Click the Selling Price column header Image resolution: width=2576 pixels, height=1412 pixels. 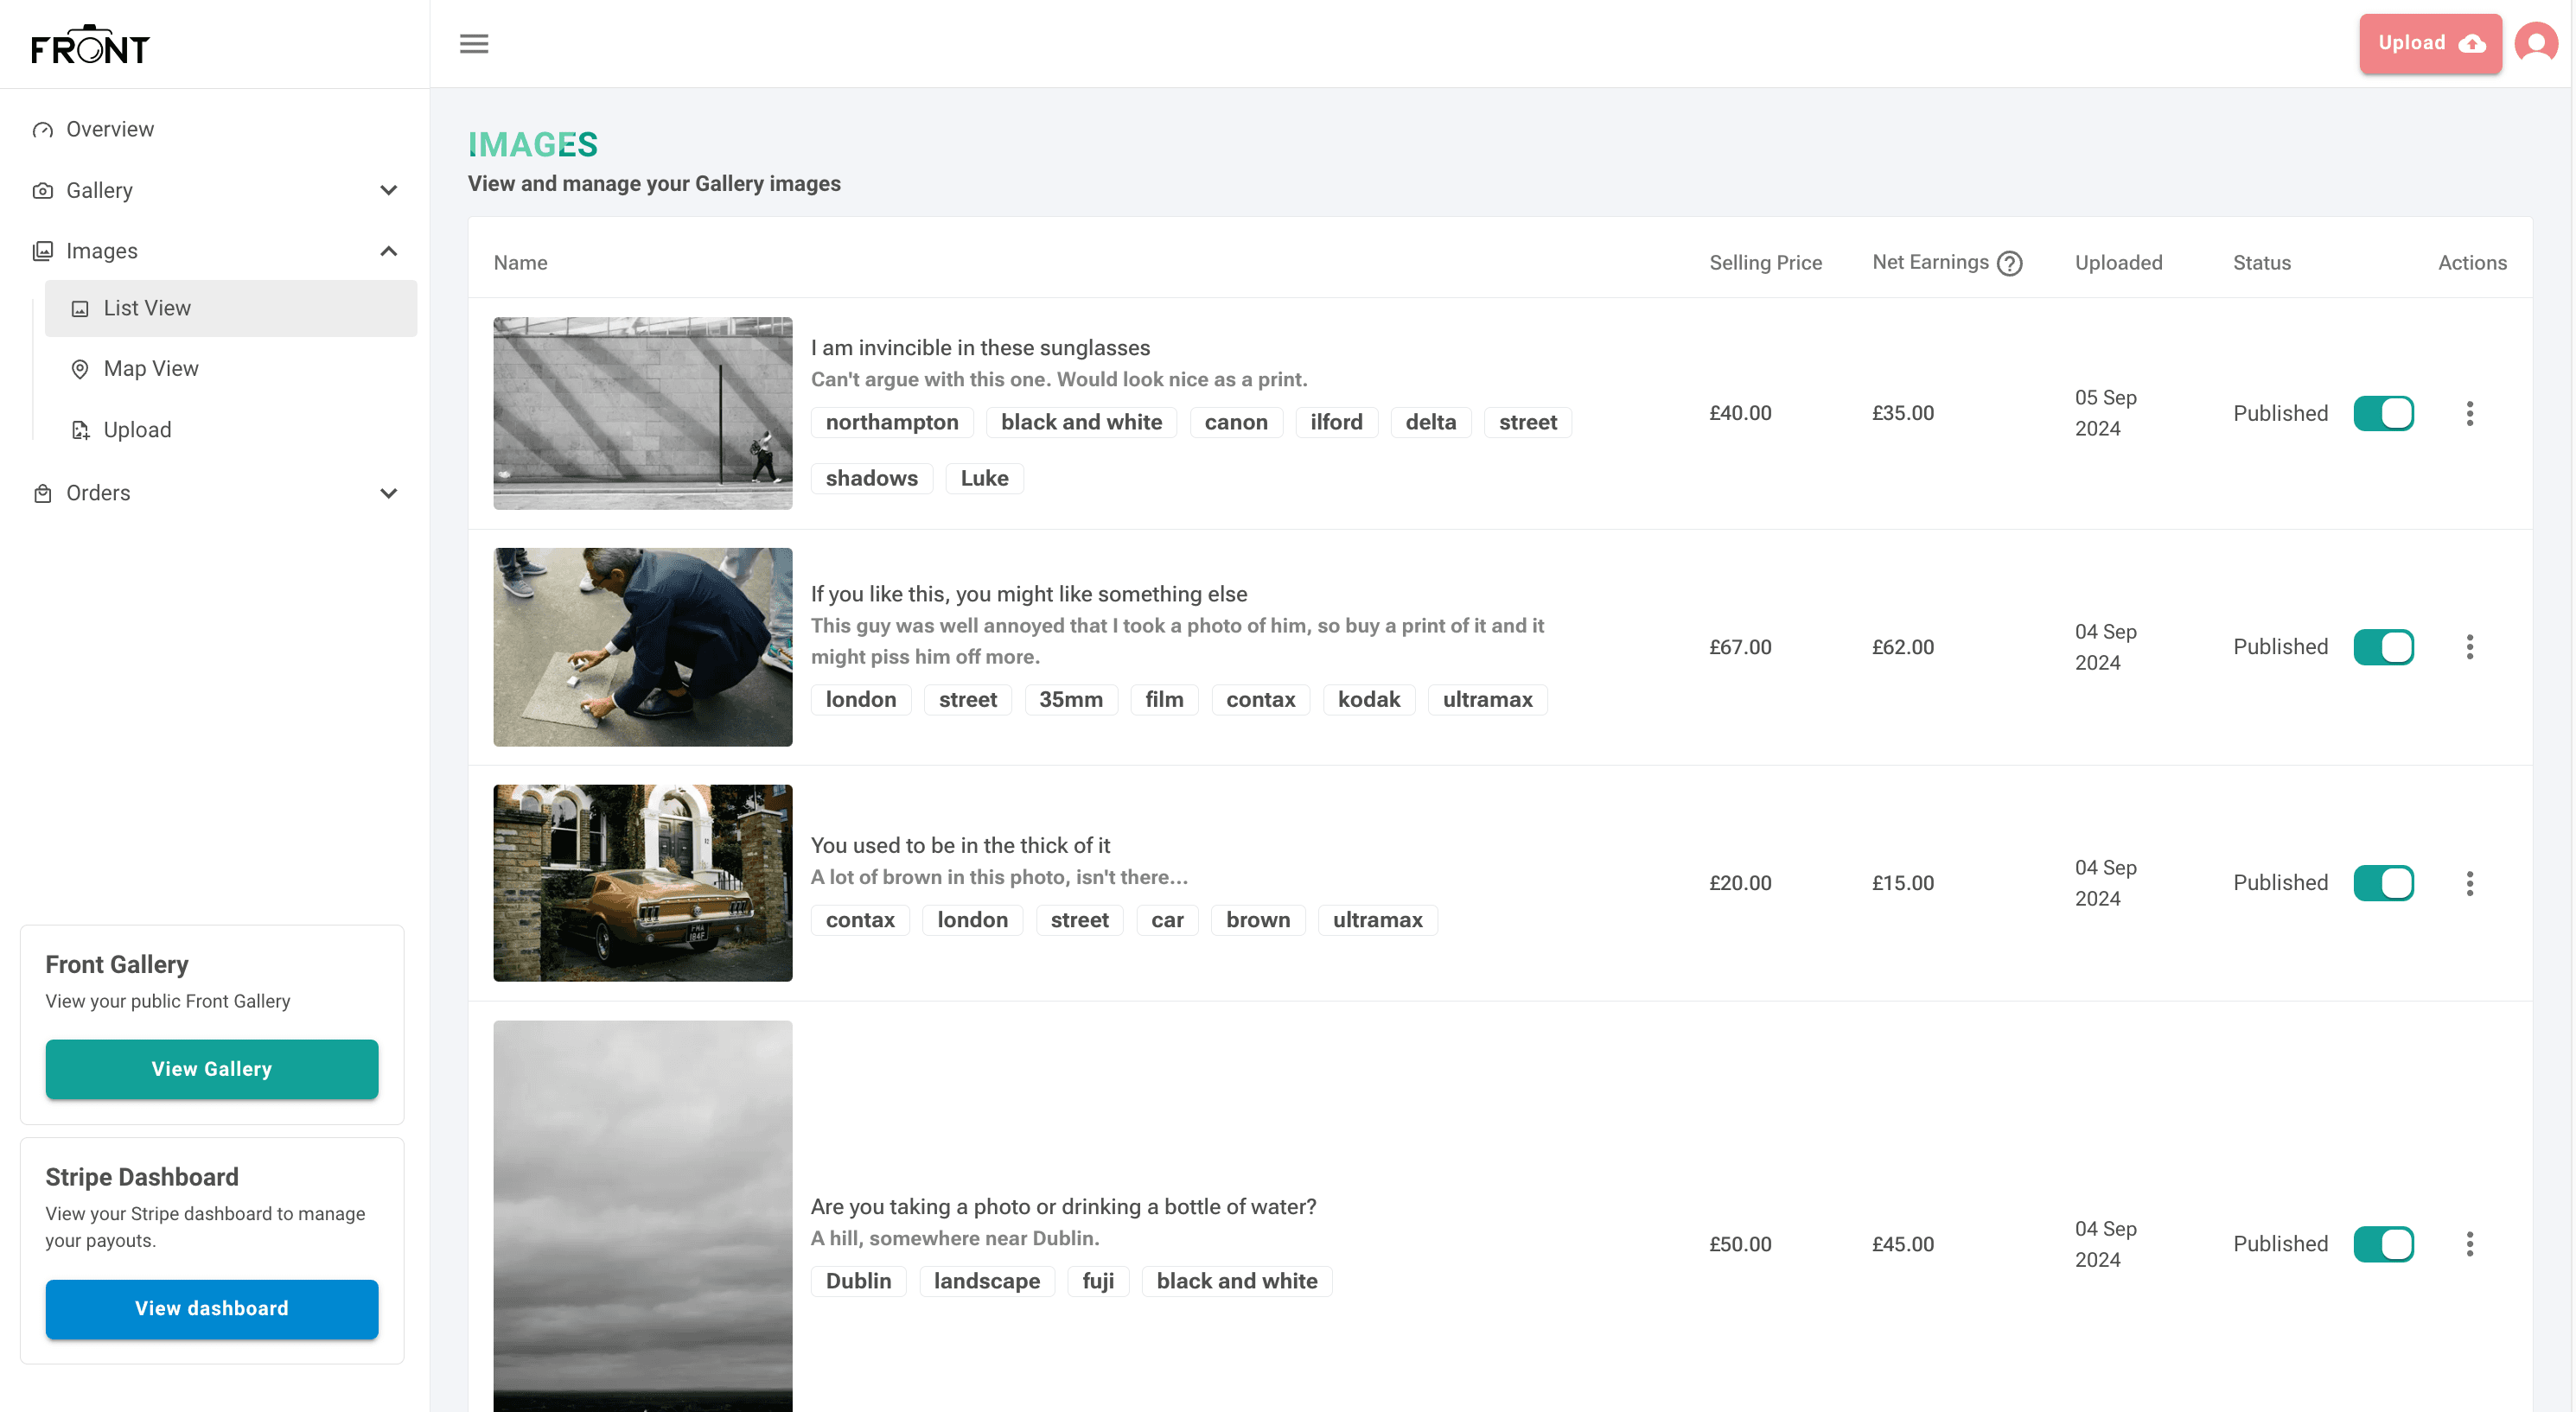[1765, 263]
